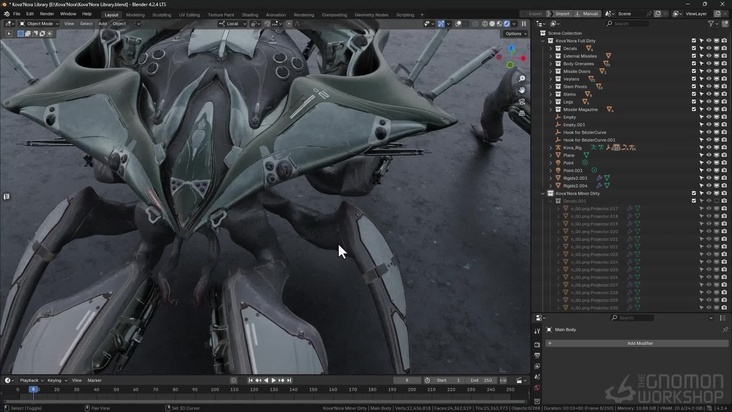The image size is (732, 412).
Task: Click the auto-keying record button
Action: 234,380
